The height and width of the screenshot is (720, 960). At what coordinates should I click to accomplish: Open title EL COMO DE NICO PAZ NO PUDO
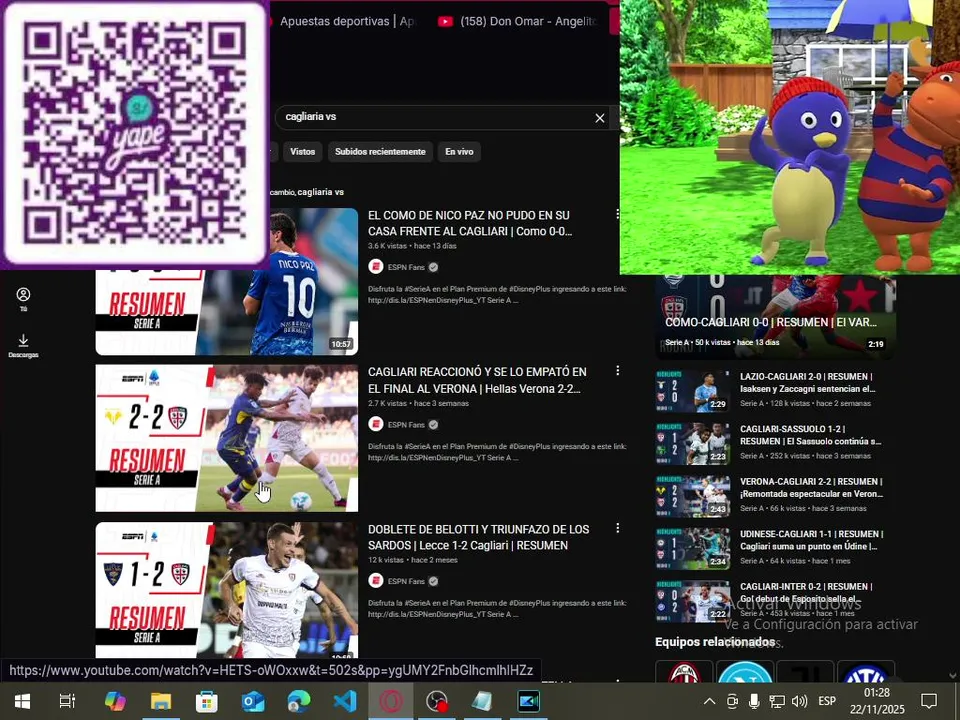(470, 223)
